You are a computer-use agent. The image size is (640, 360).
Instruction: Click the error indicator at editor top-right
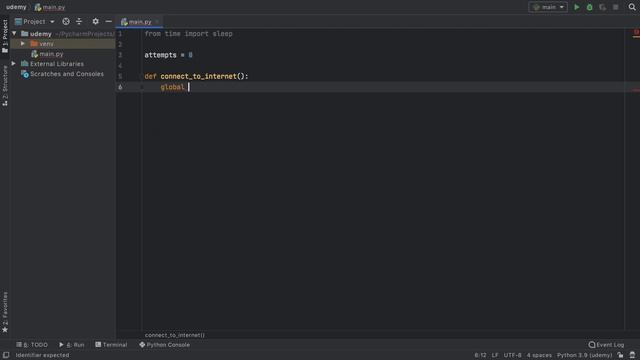pos(636,33)
